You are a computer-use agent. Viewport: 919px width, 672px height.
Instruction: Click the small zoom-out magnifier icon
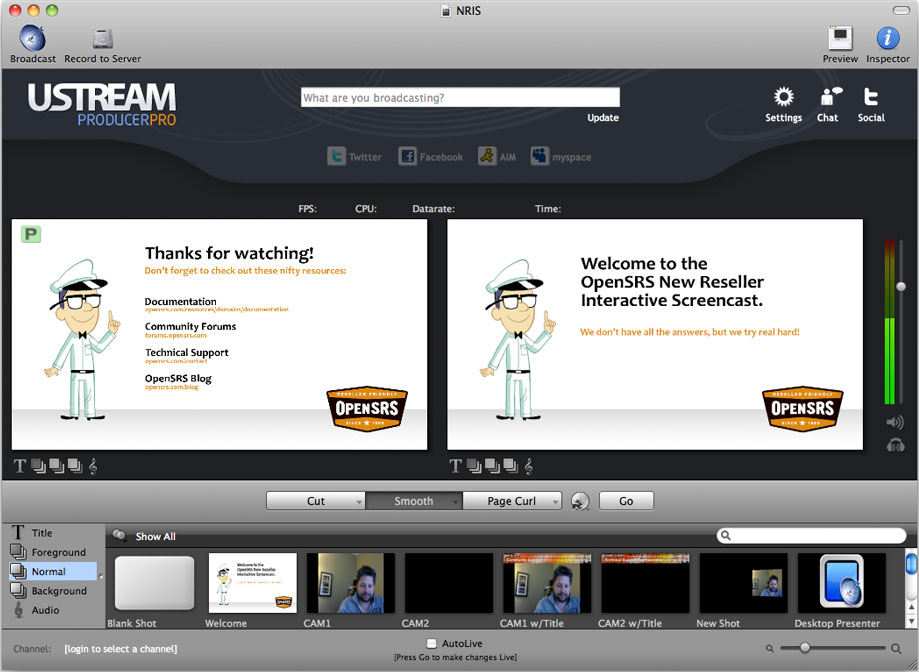coord(770,649)
